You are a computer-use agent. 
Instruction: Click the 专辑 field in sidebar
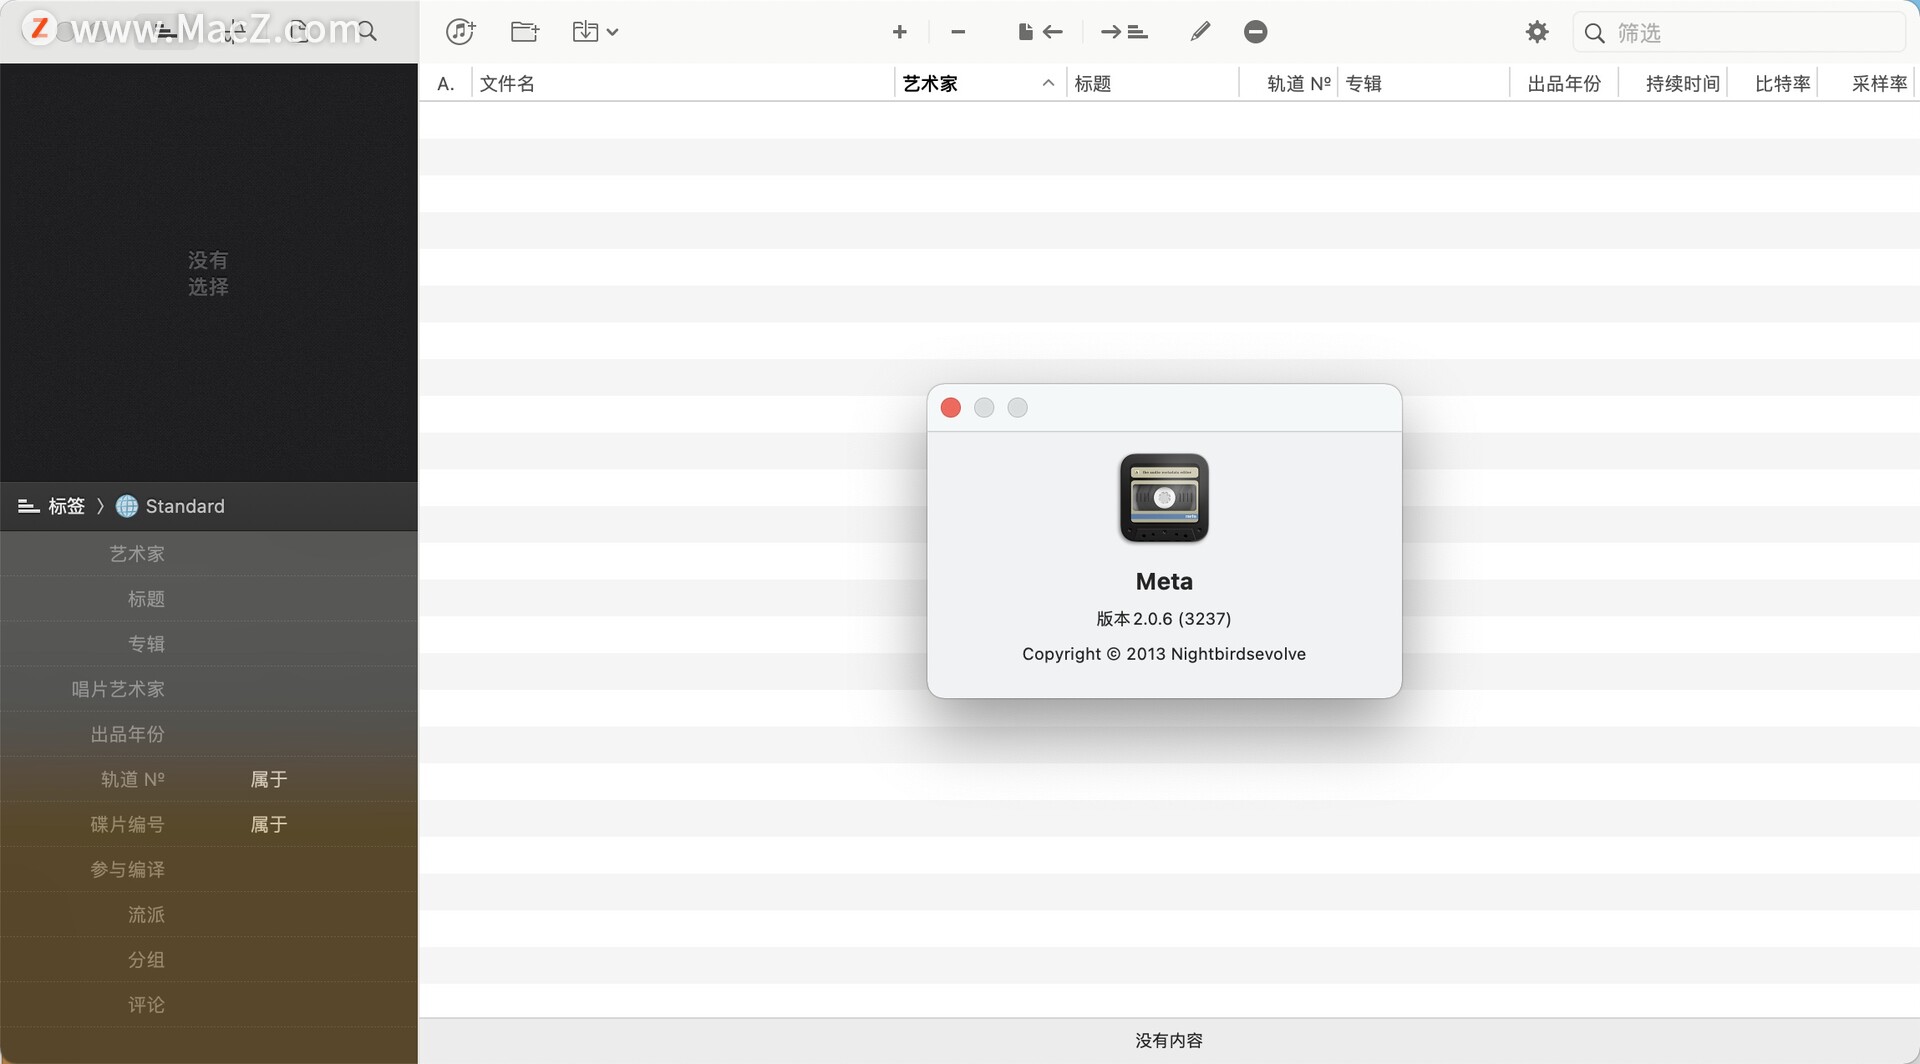pyautogui.click(x=209, y=644)
